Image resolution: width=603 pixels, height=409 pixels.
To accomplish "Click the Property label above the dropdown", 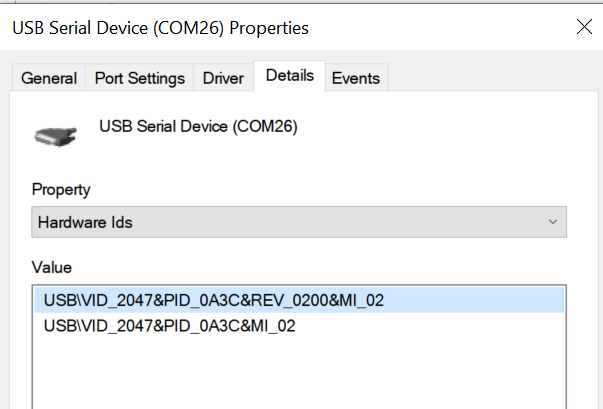I will tap(61, 189).
